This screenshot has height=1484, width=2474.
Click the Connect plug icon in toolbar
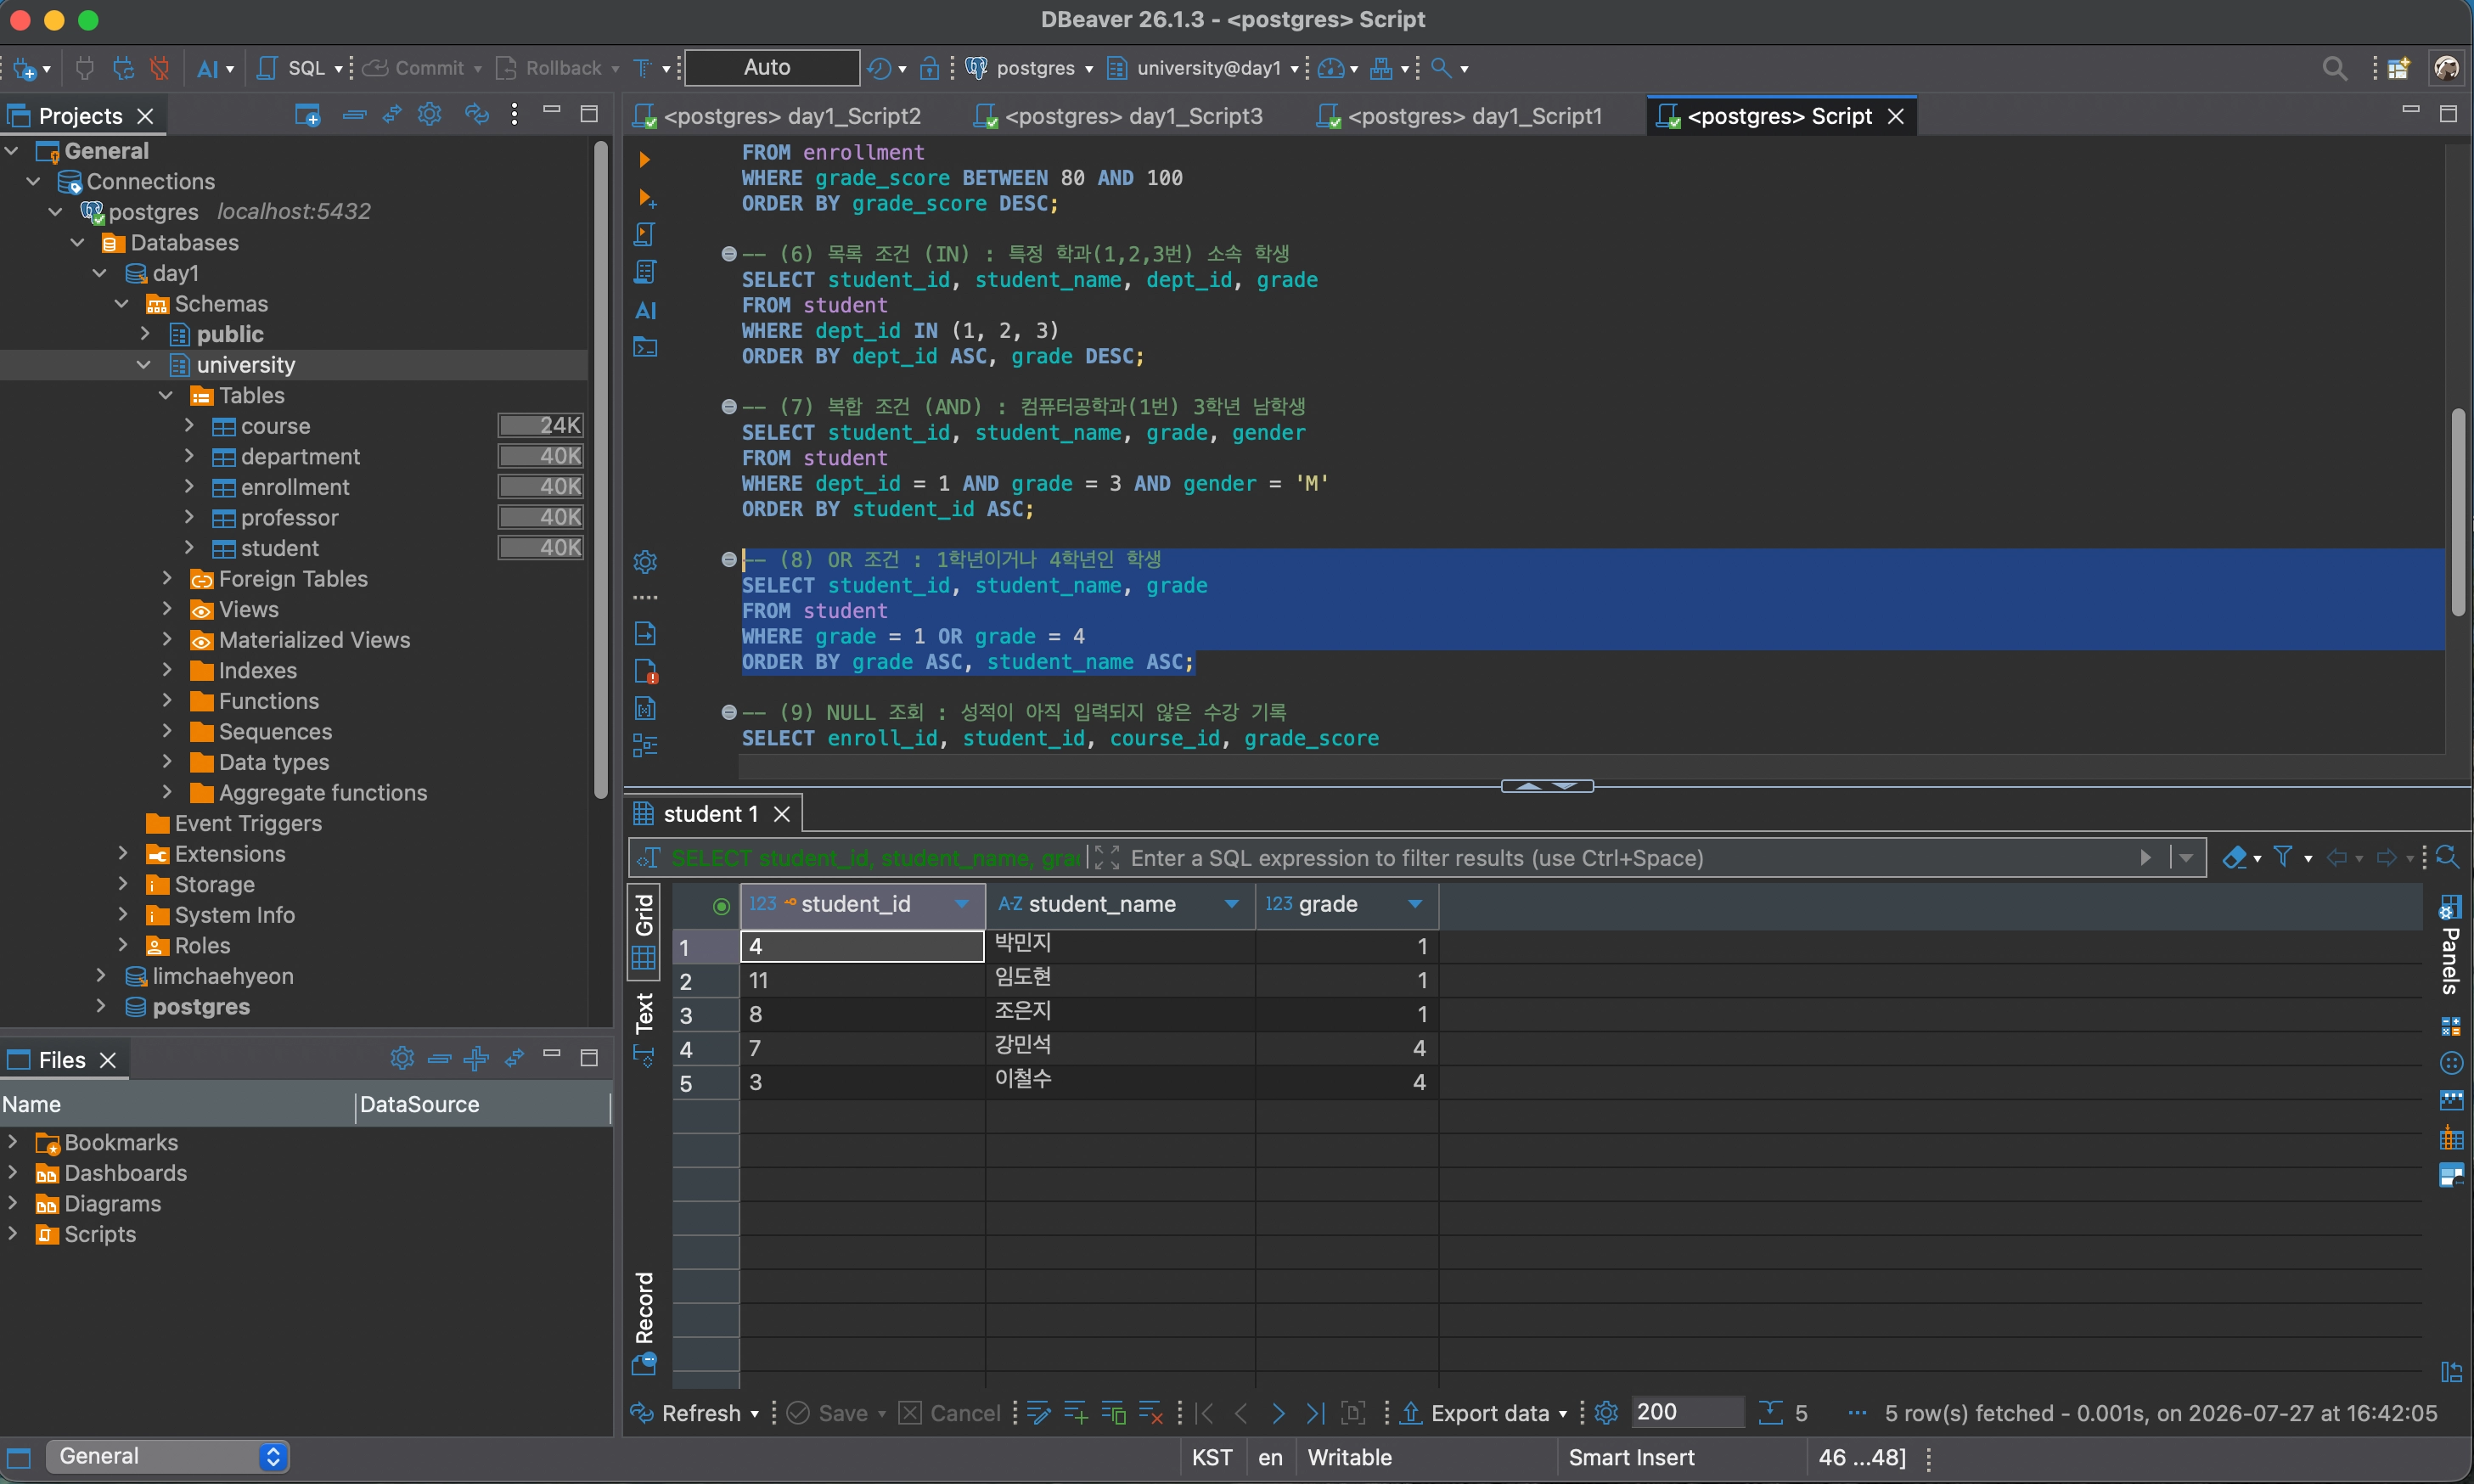tap(85, 68)
